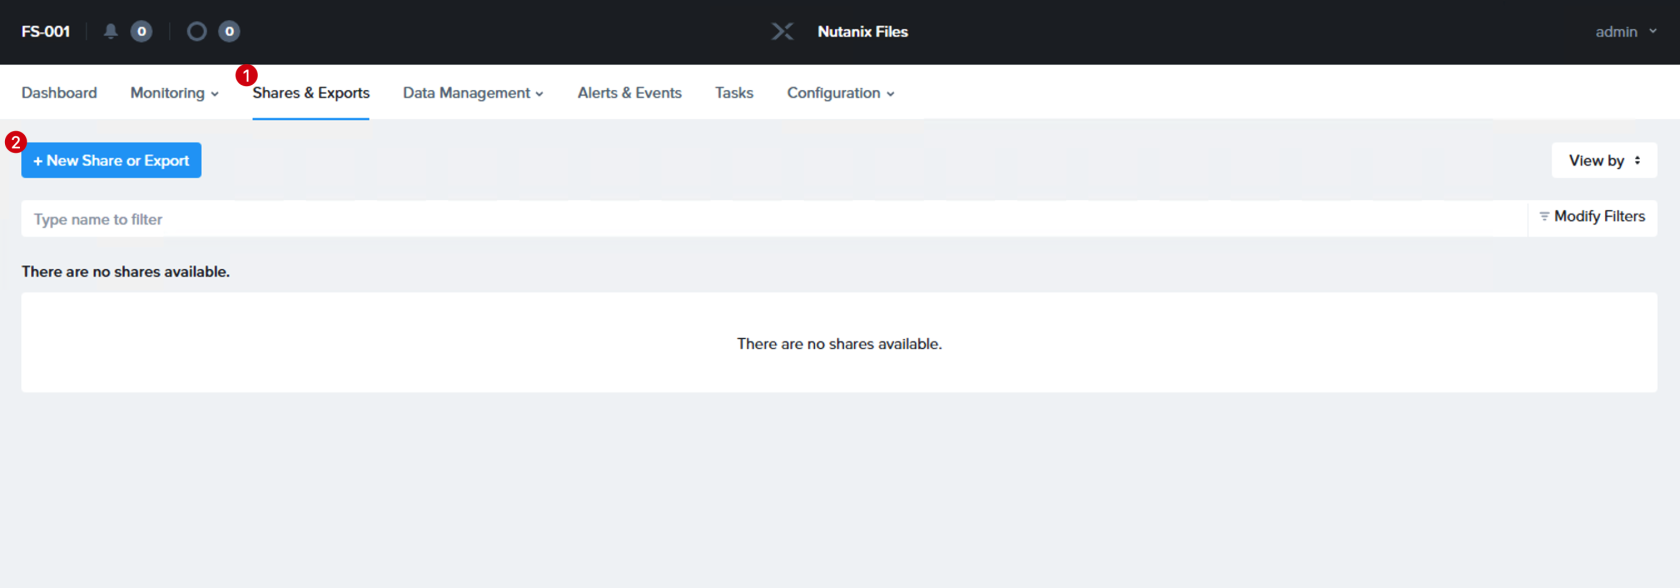The height and width of the screenshot is (588, 1680).
Task: Focus the Type name to filter field
Action: [x=774, y=219]
